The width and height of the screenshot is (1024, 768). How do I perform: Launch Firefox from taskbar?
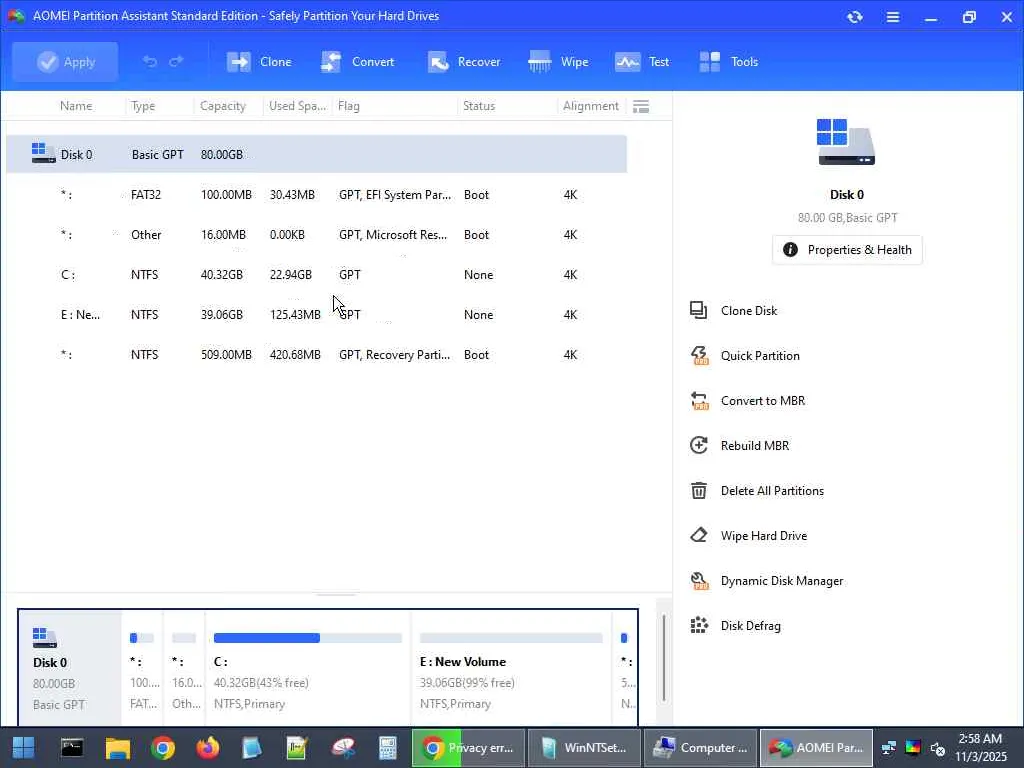(208, 748)
